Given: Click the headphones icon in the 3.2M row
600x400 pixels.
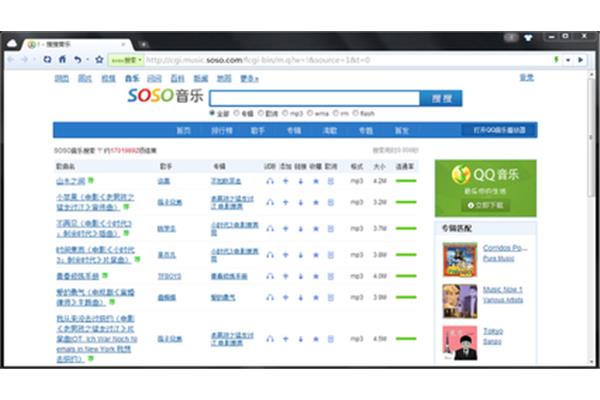Looking at the screenshot, I should (x=270, y=202).
